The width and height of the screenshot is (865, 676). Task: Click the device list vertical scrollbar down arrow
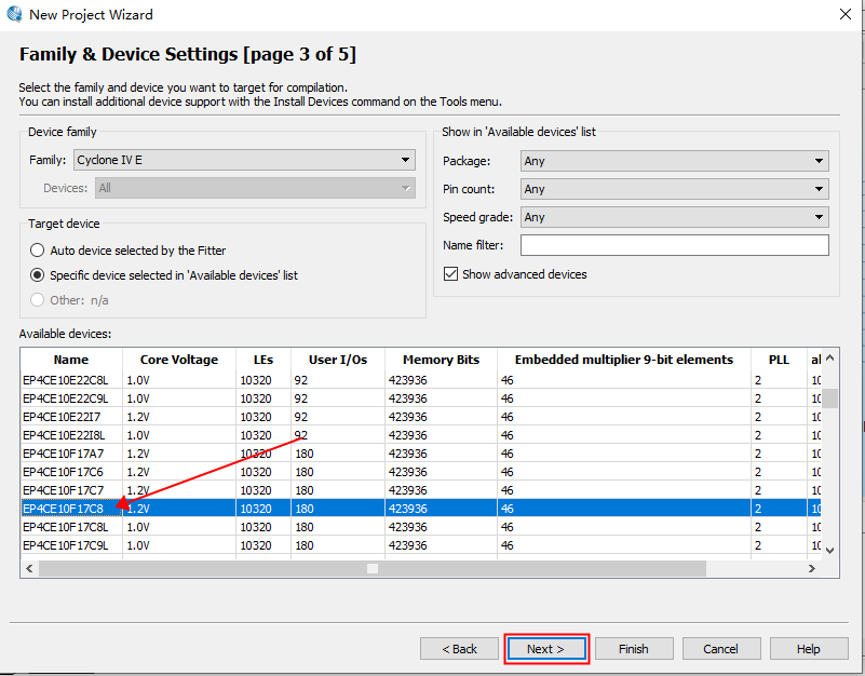(829, 549)
